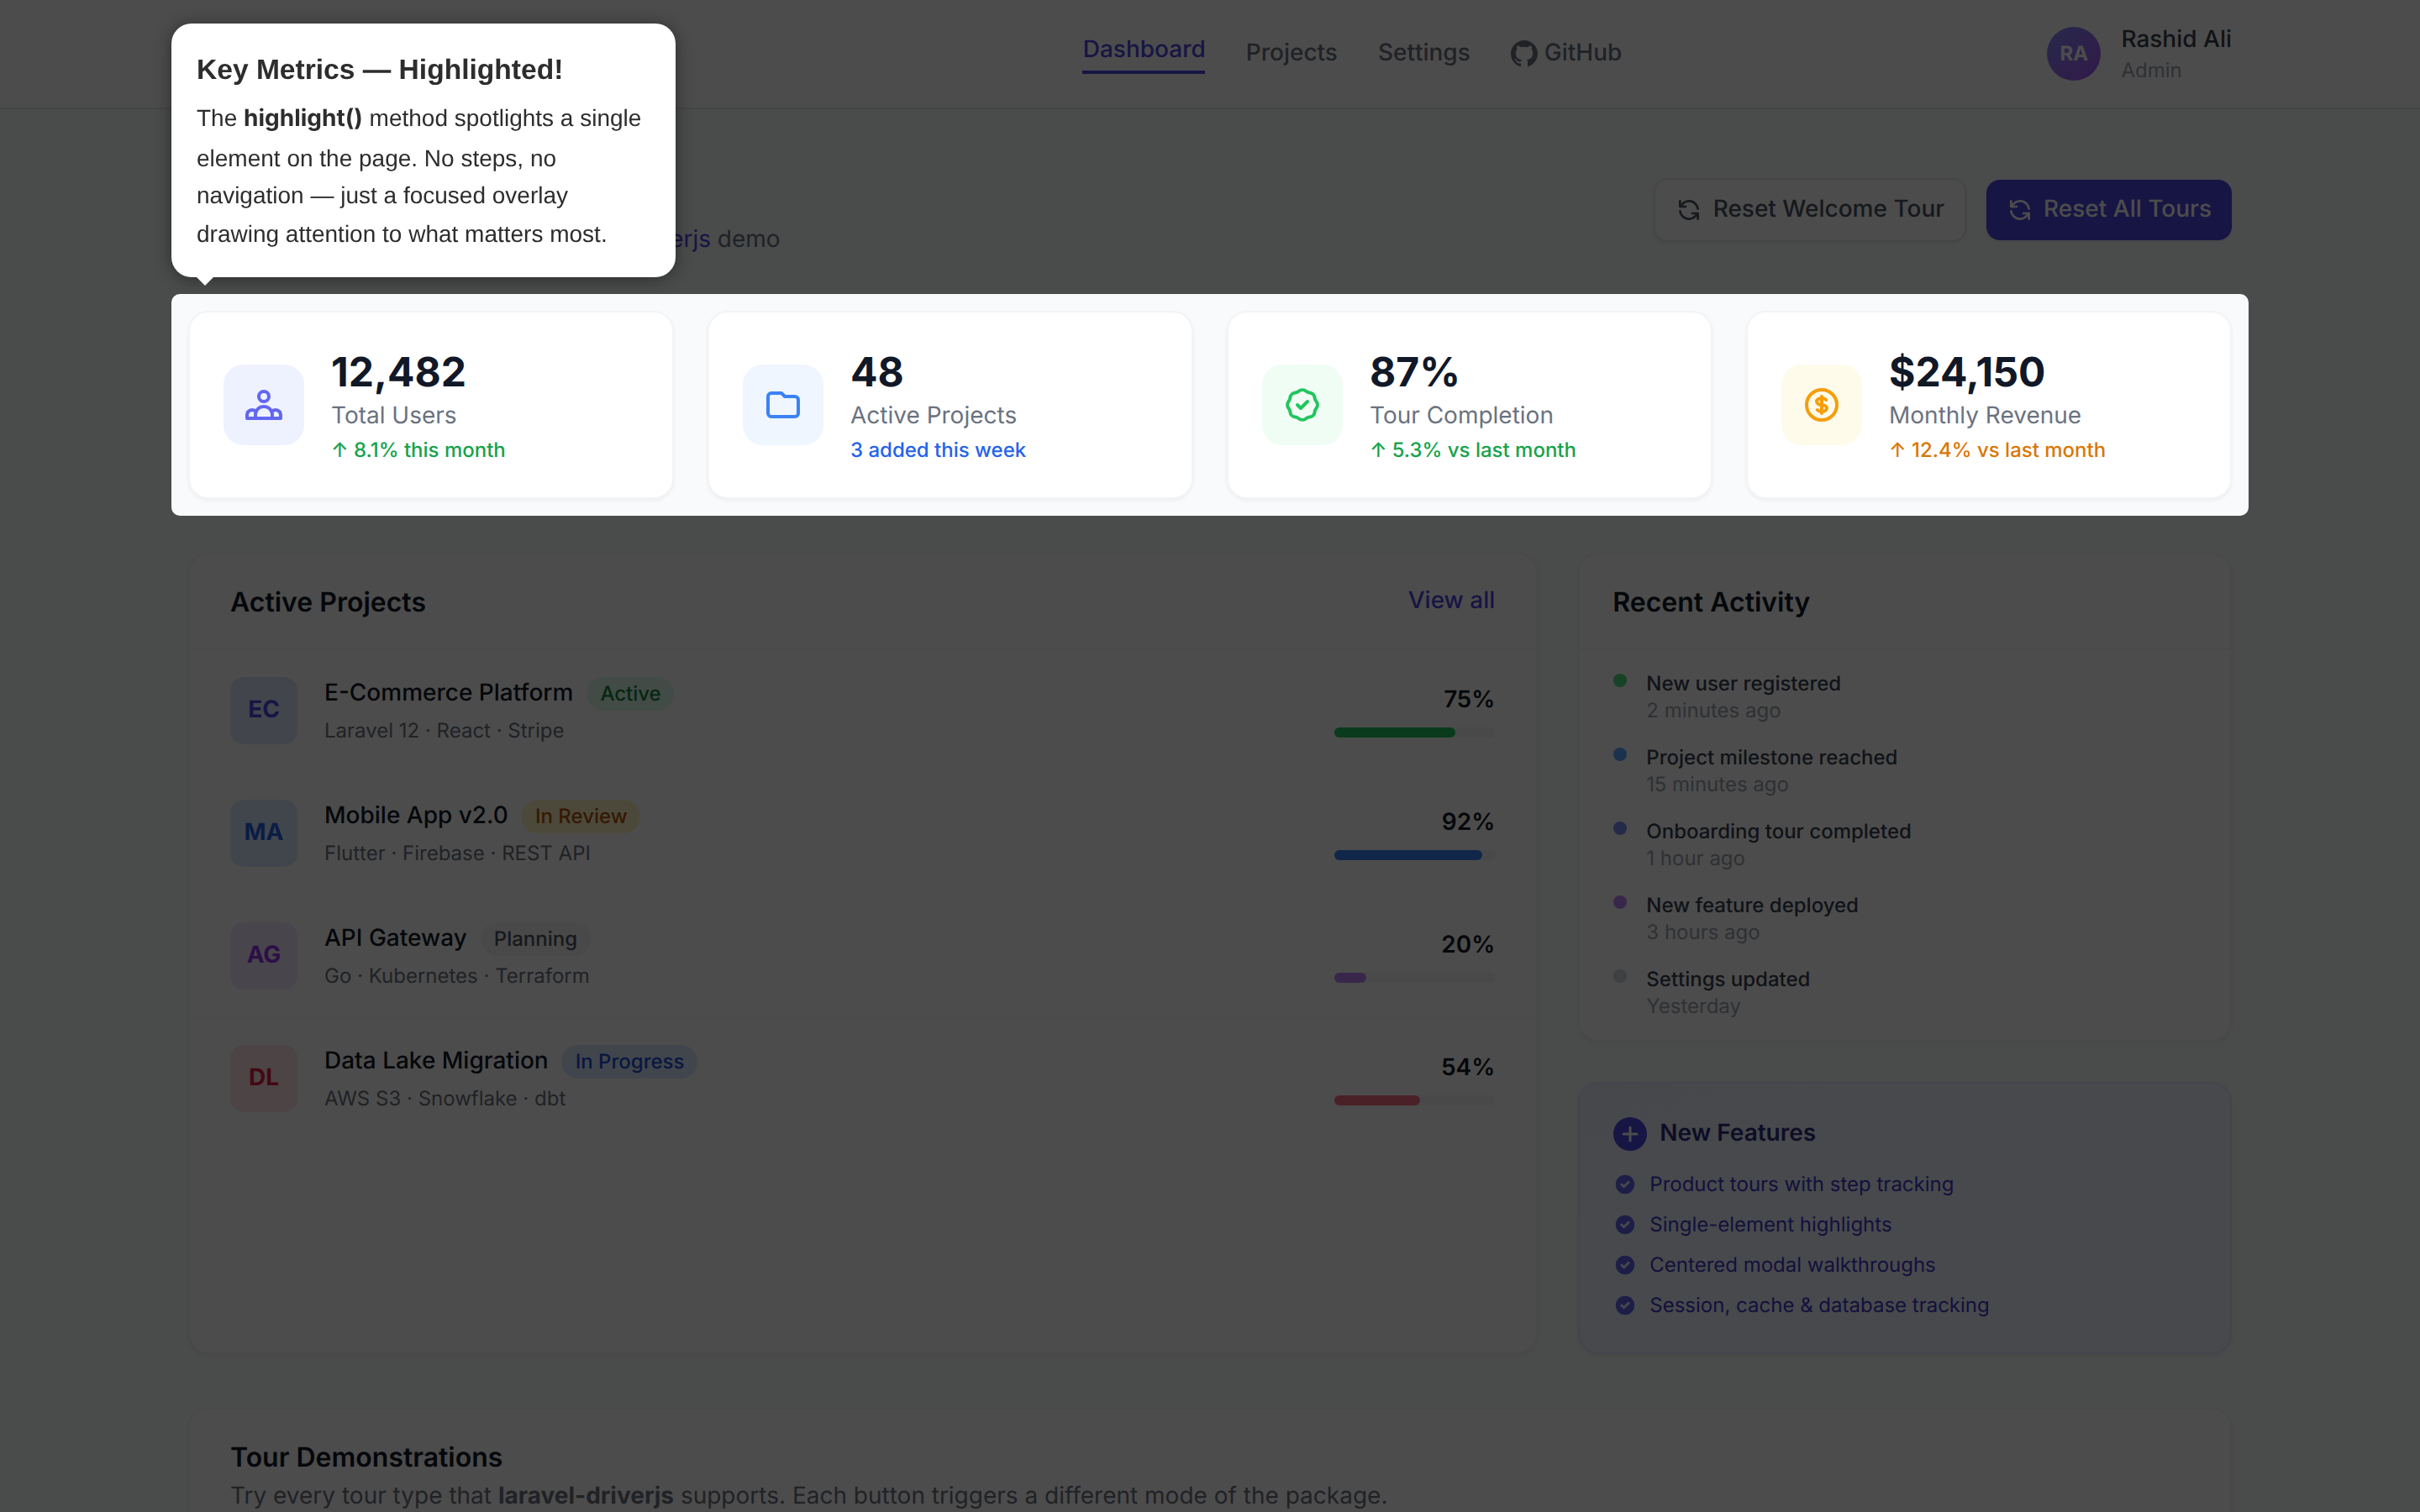Open the Mobile App v2.0 project title
Image resolution: width=2420 pixels, height=1512 pixels.
coord(416,815)
